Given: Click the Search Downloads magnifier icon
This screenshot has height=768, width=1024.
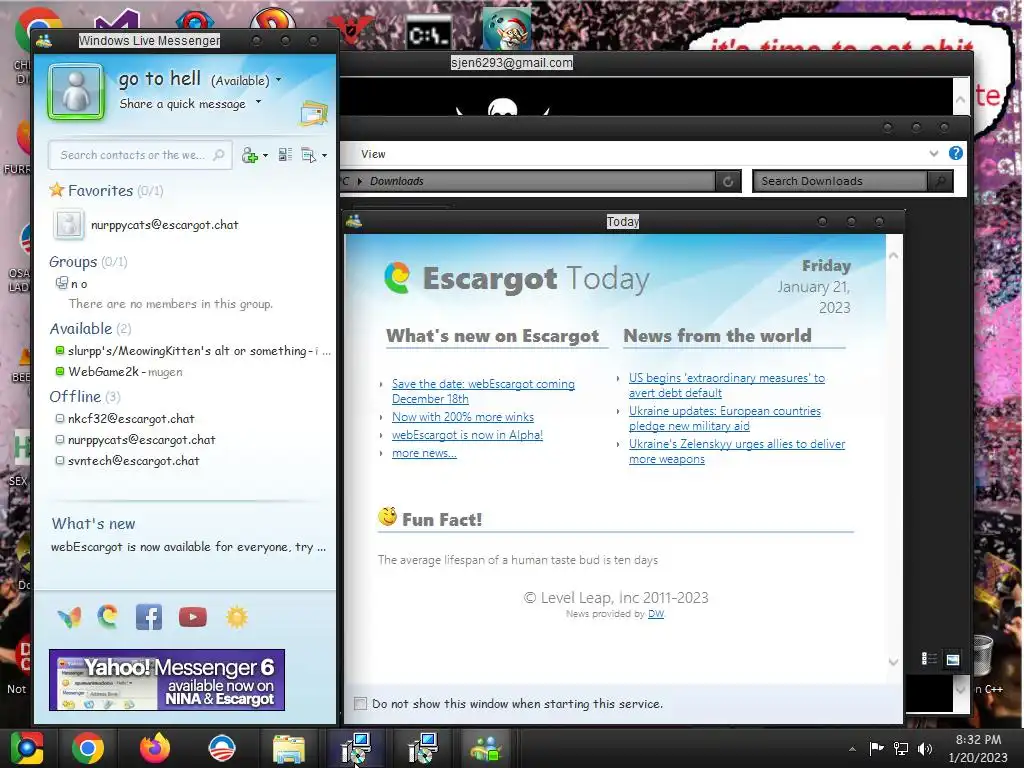Looking at the screenshot, I should tap(940, 182).
